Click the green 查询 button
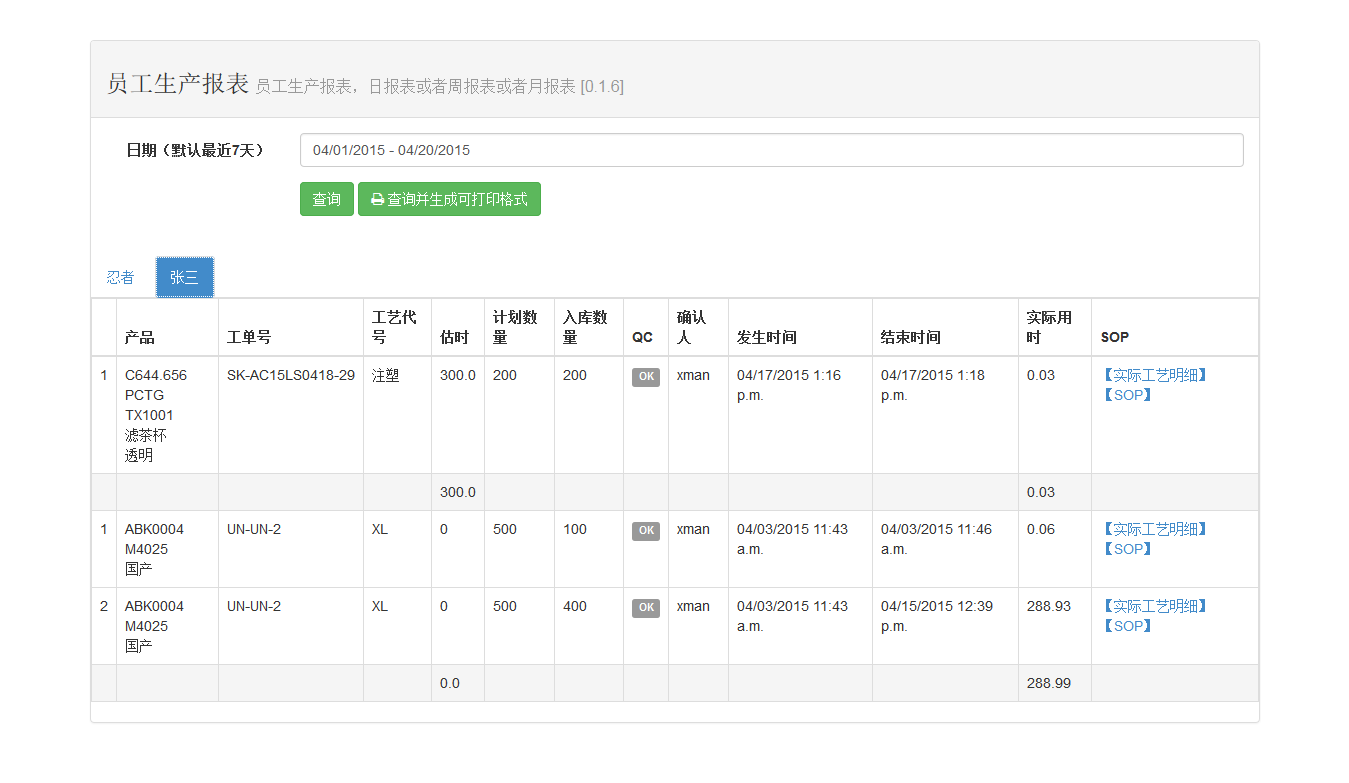The image size is (1349, 783). (326, 199)
